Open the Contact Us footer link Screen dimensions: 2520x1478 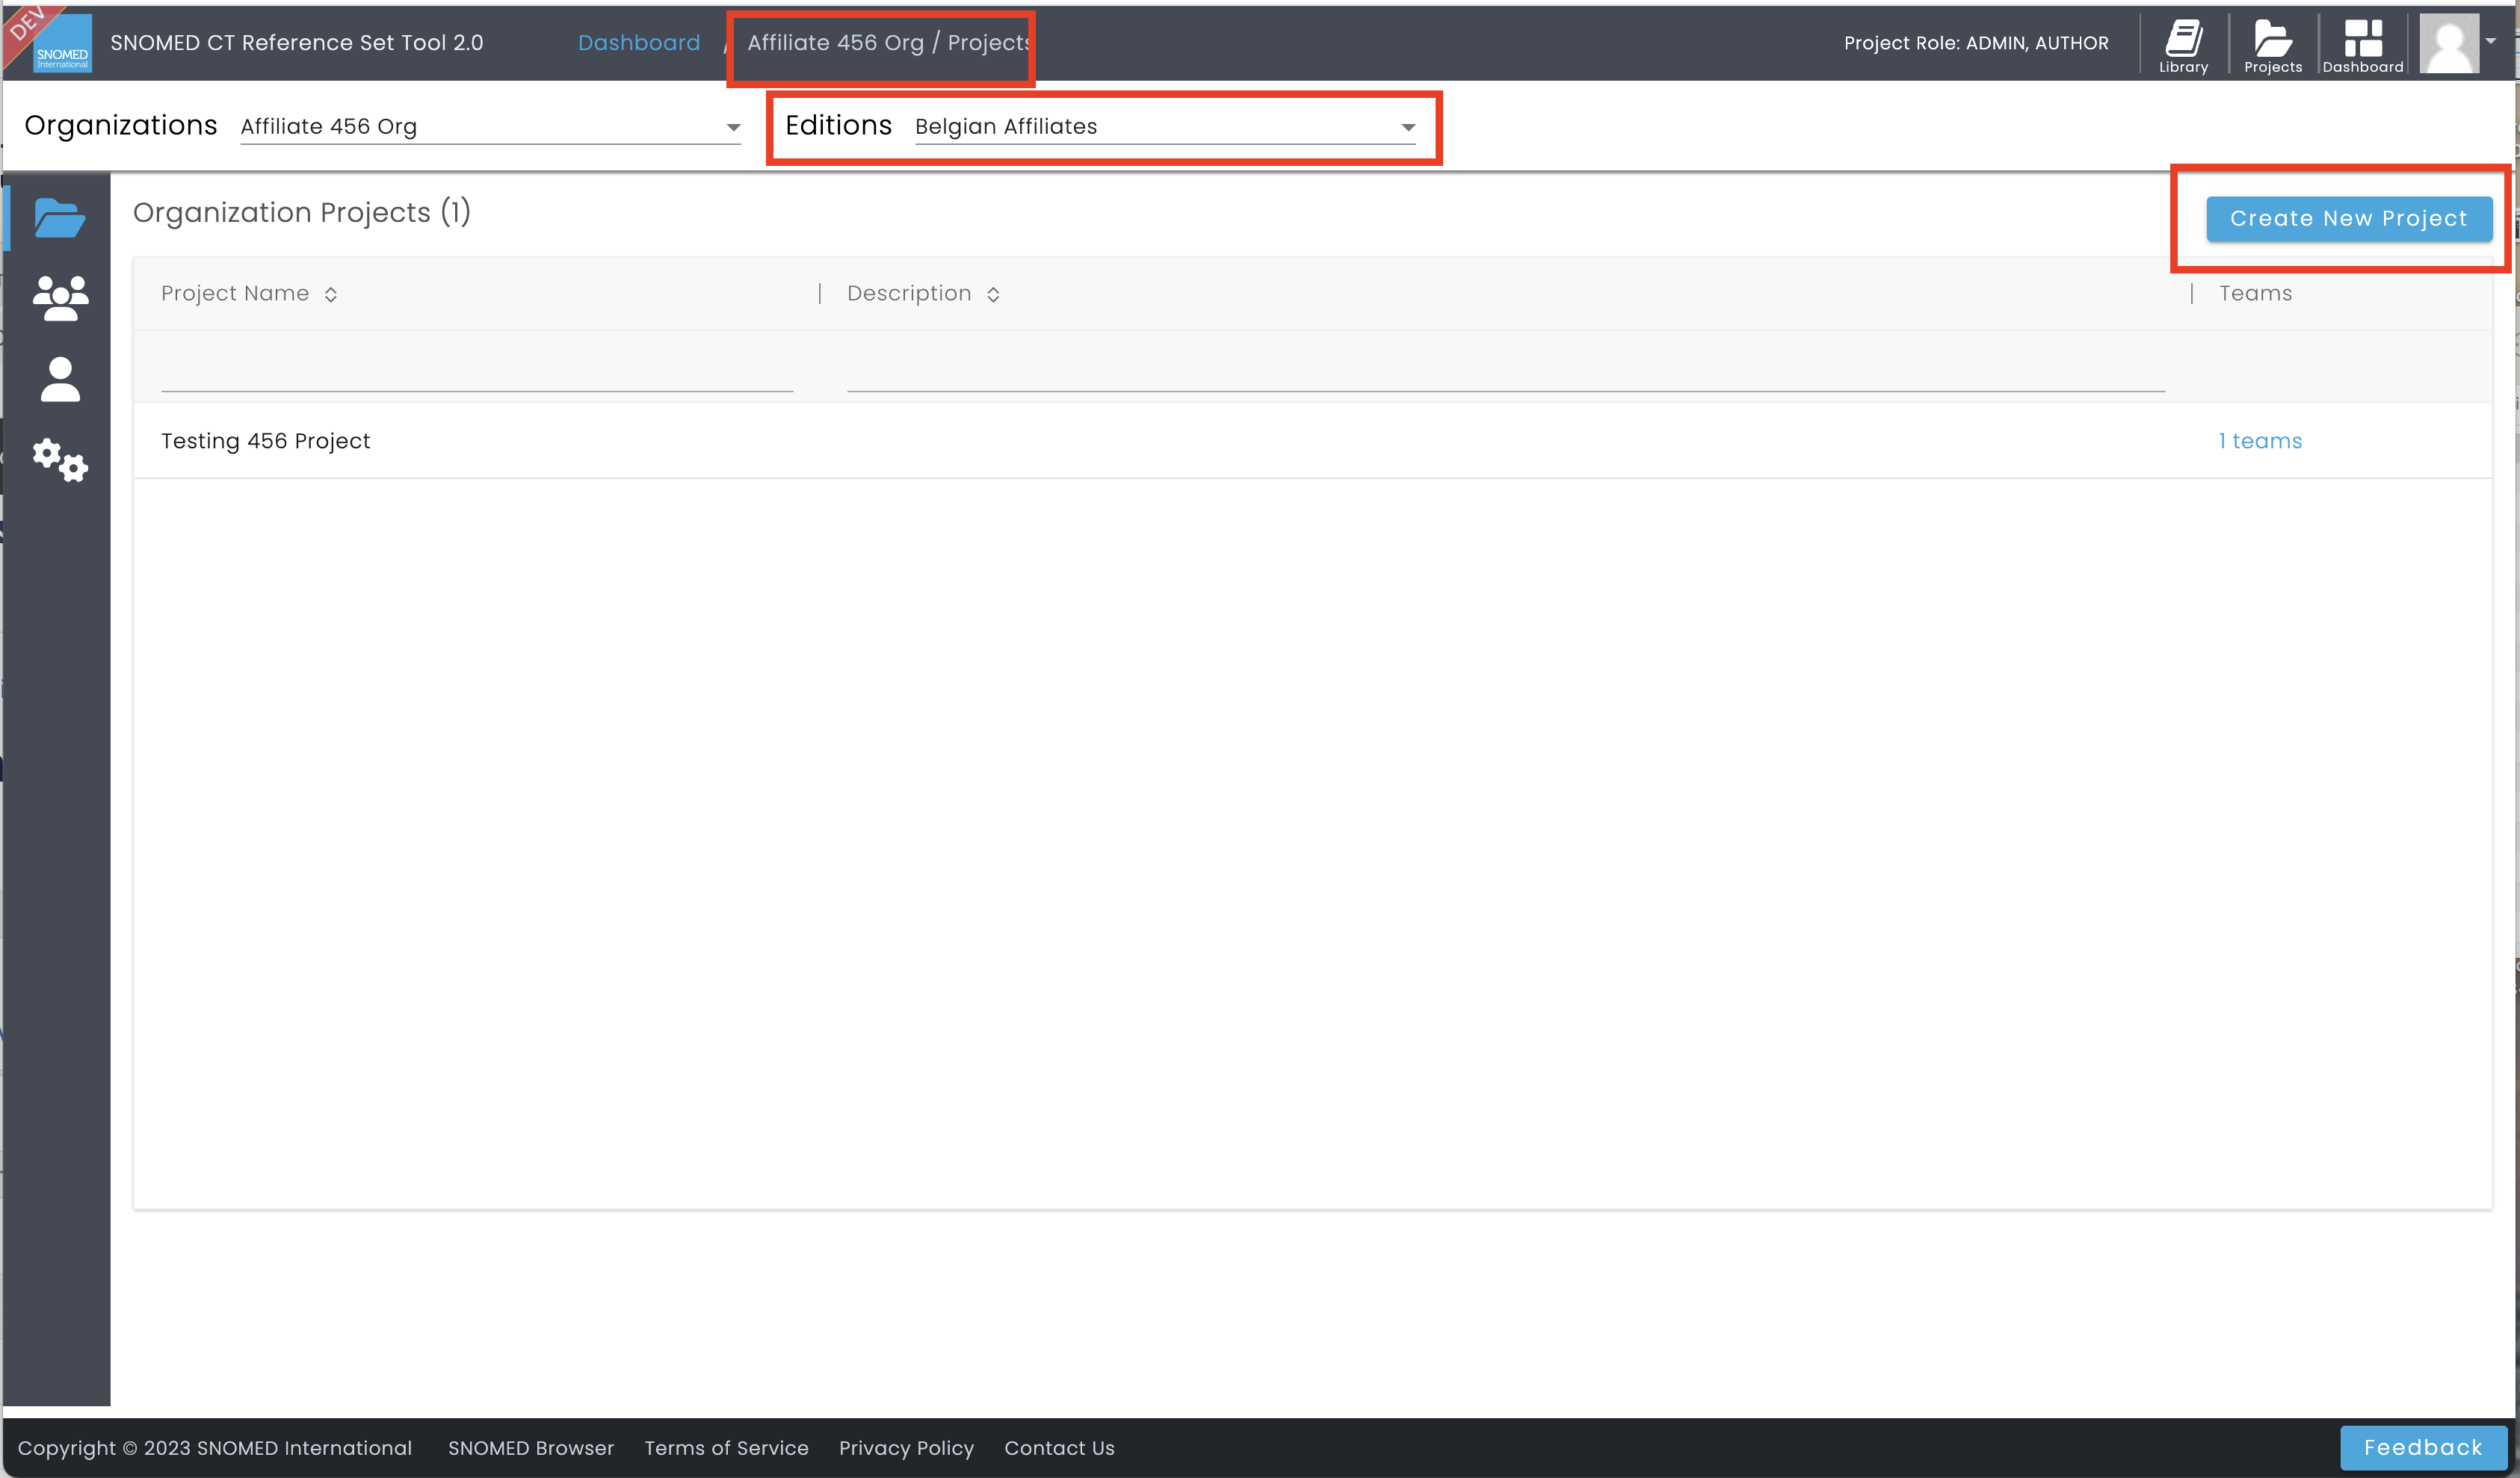click(x=1059, y=1448)
